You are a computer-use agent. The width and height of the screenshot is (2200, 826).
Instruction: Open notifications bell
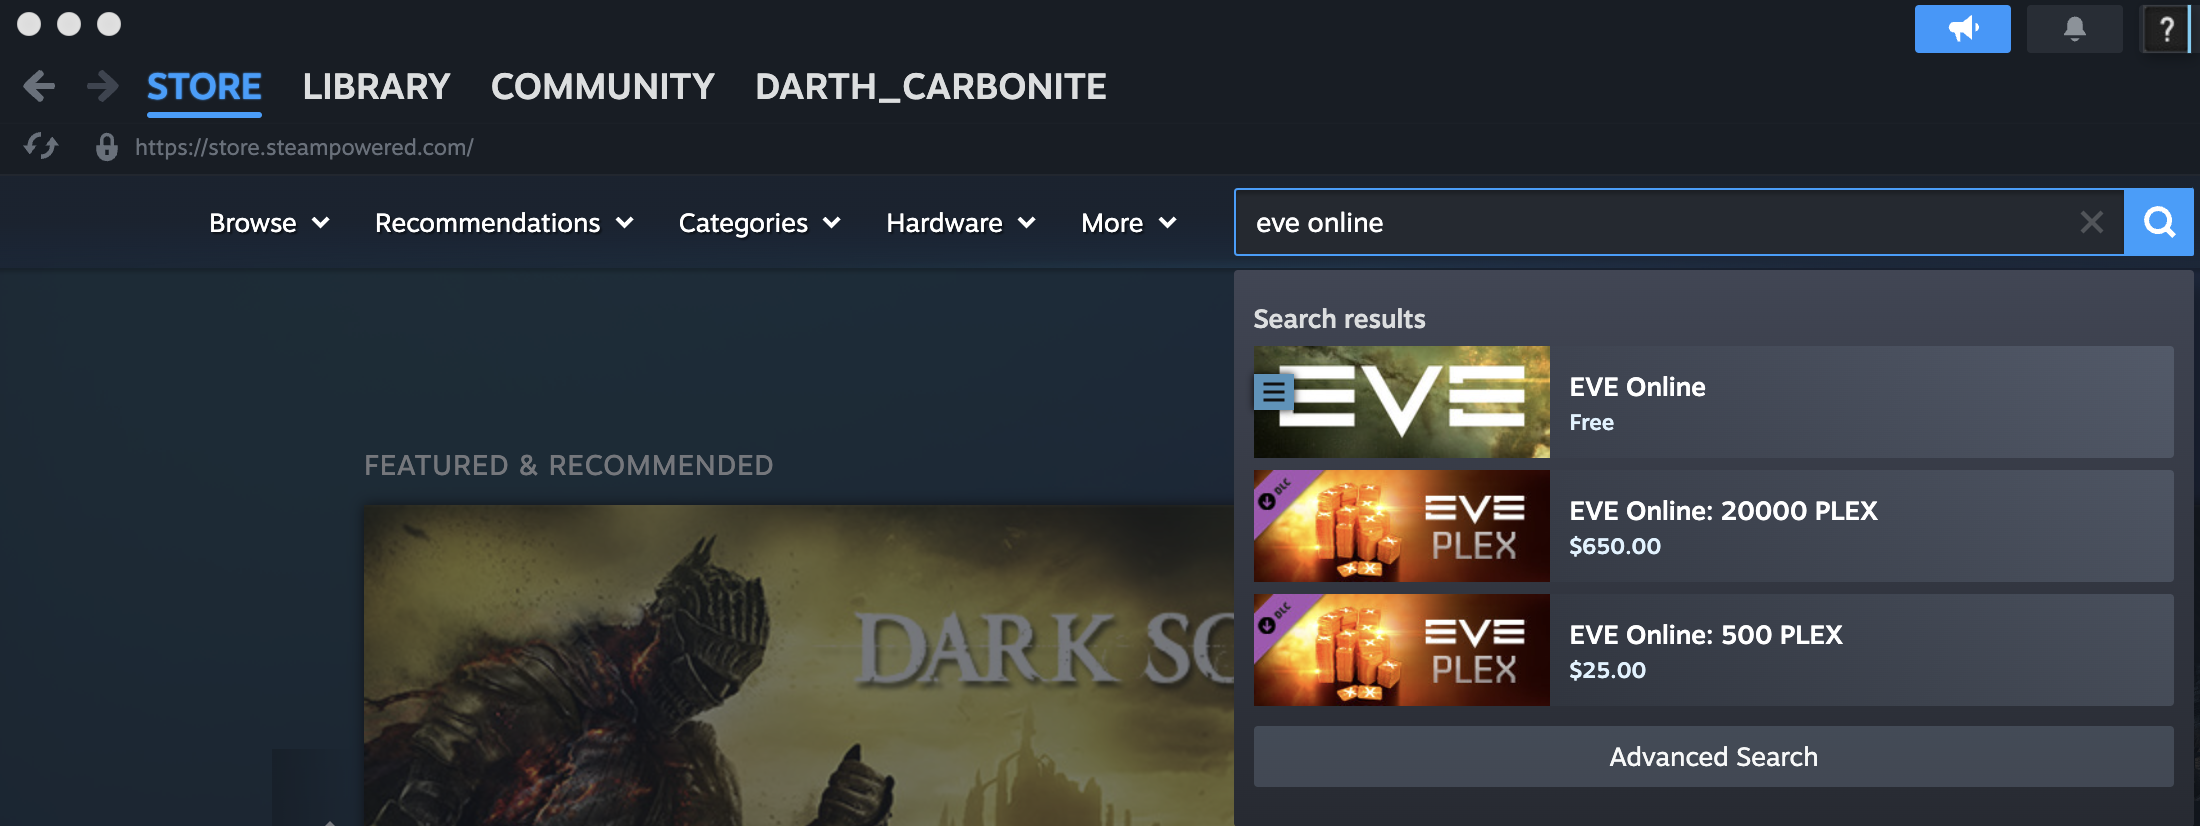point(2074,29)
